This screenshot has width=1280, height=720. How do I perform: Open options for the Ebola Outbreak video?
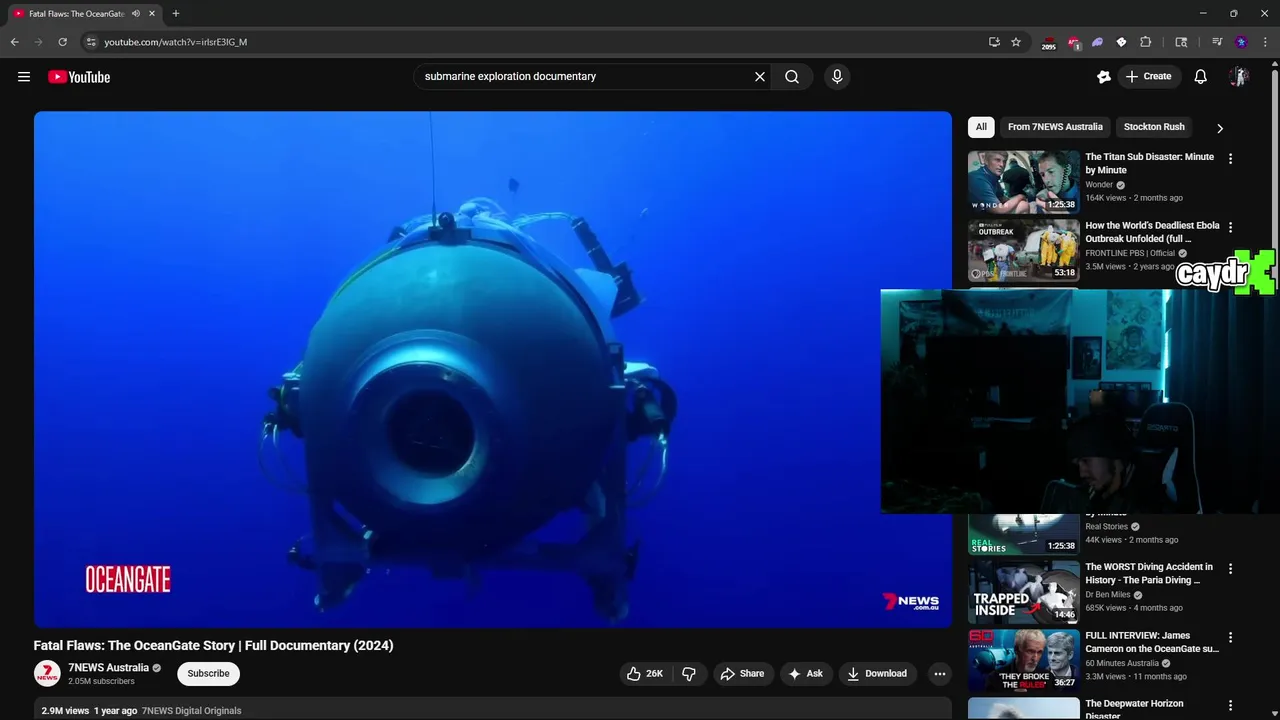(1231, 227)
